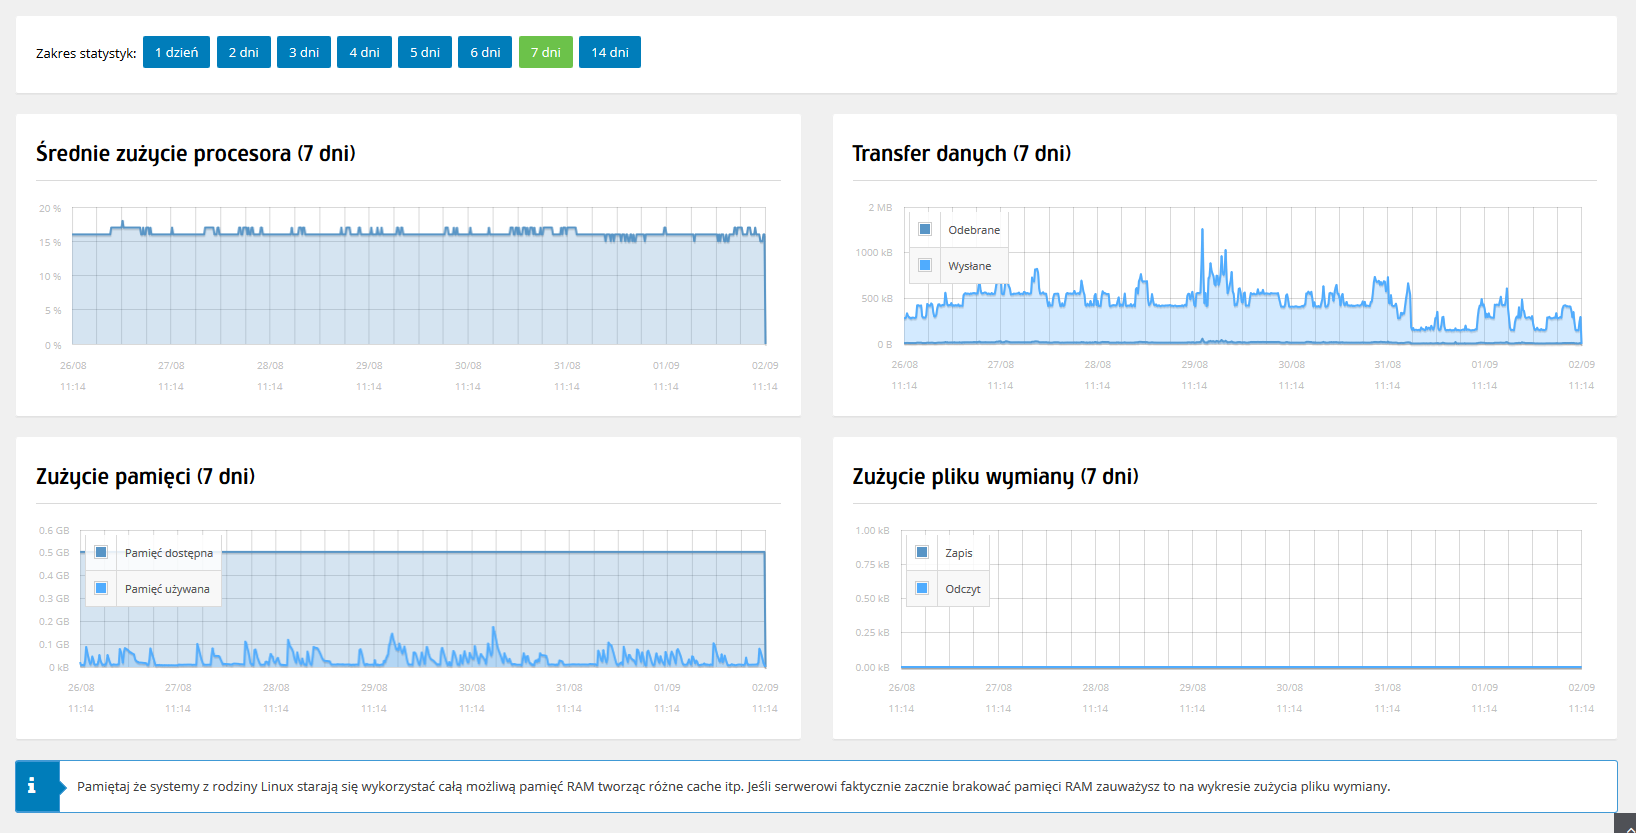The width and height of the screenshot is (1636, 833).
Task: Toggle the Pamięć dostępna series swatch
Action: click(x=101, y=552)
